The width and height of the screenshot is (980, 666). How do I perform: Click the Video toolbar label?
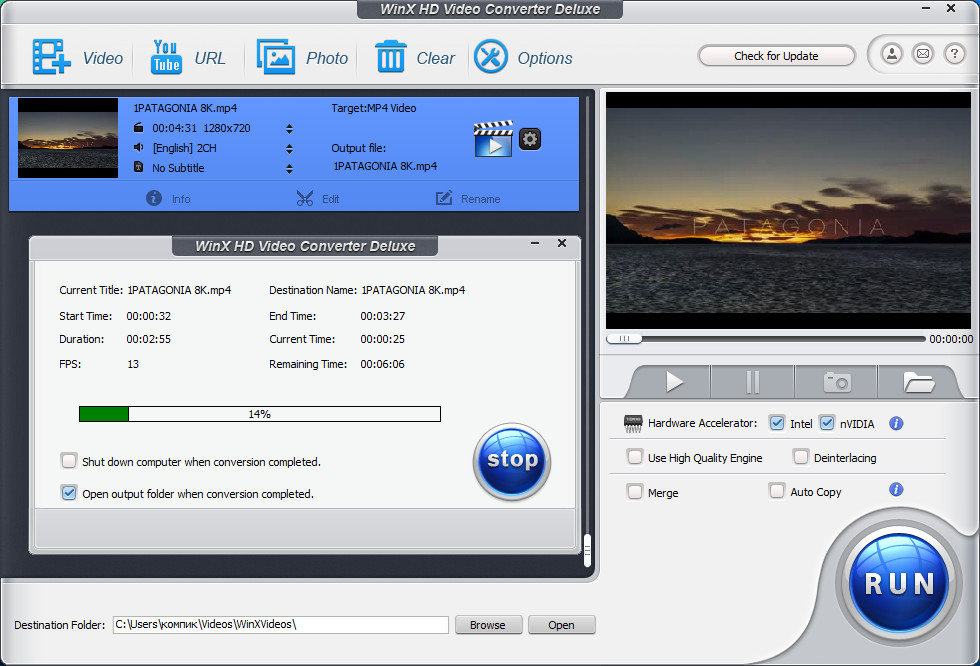[x=103, y=58]
